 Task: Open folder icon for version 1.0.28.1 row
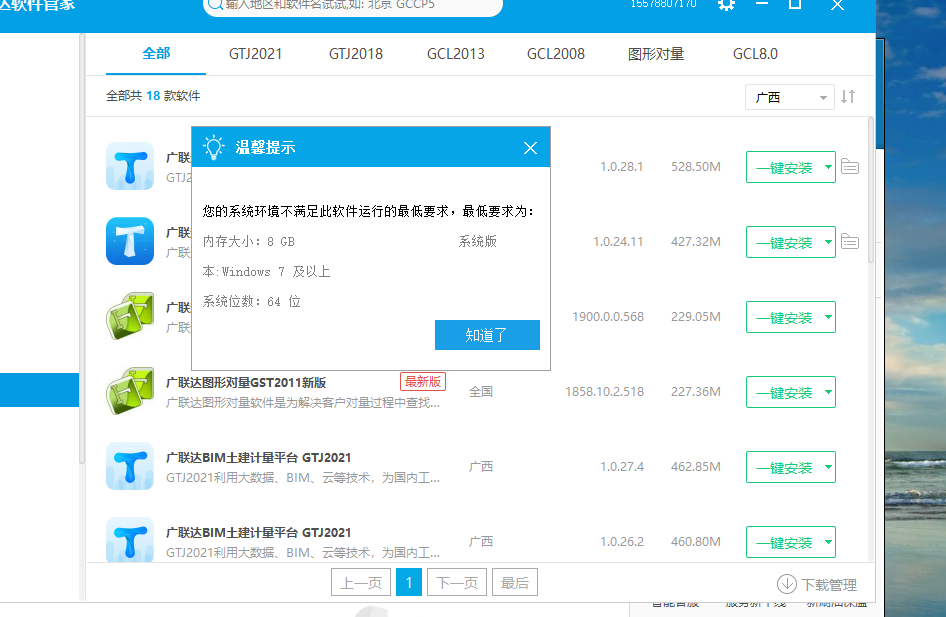pyautogui.click(x=850, y=166)
